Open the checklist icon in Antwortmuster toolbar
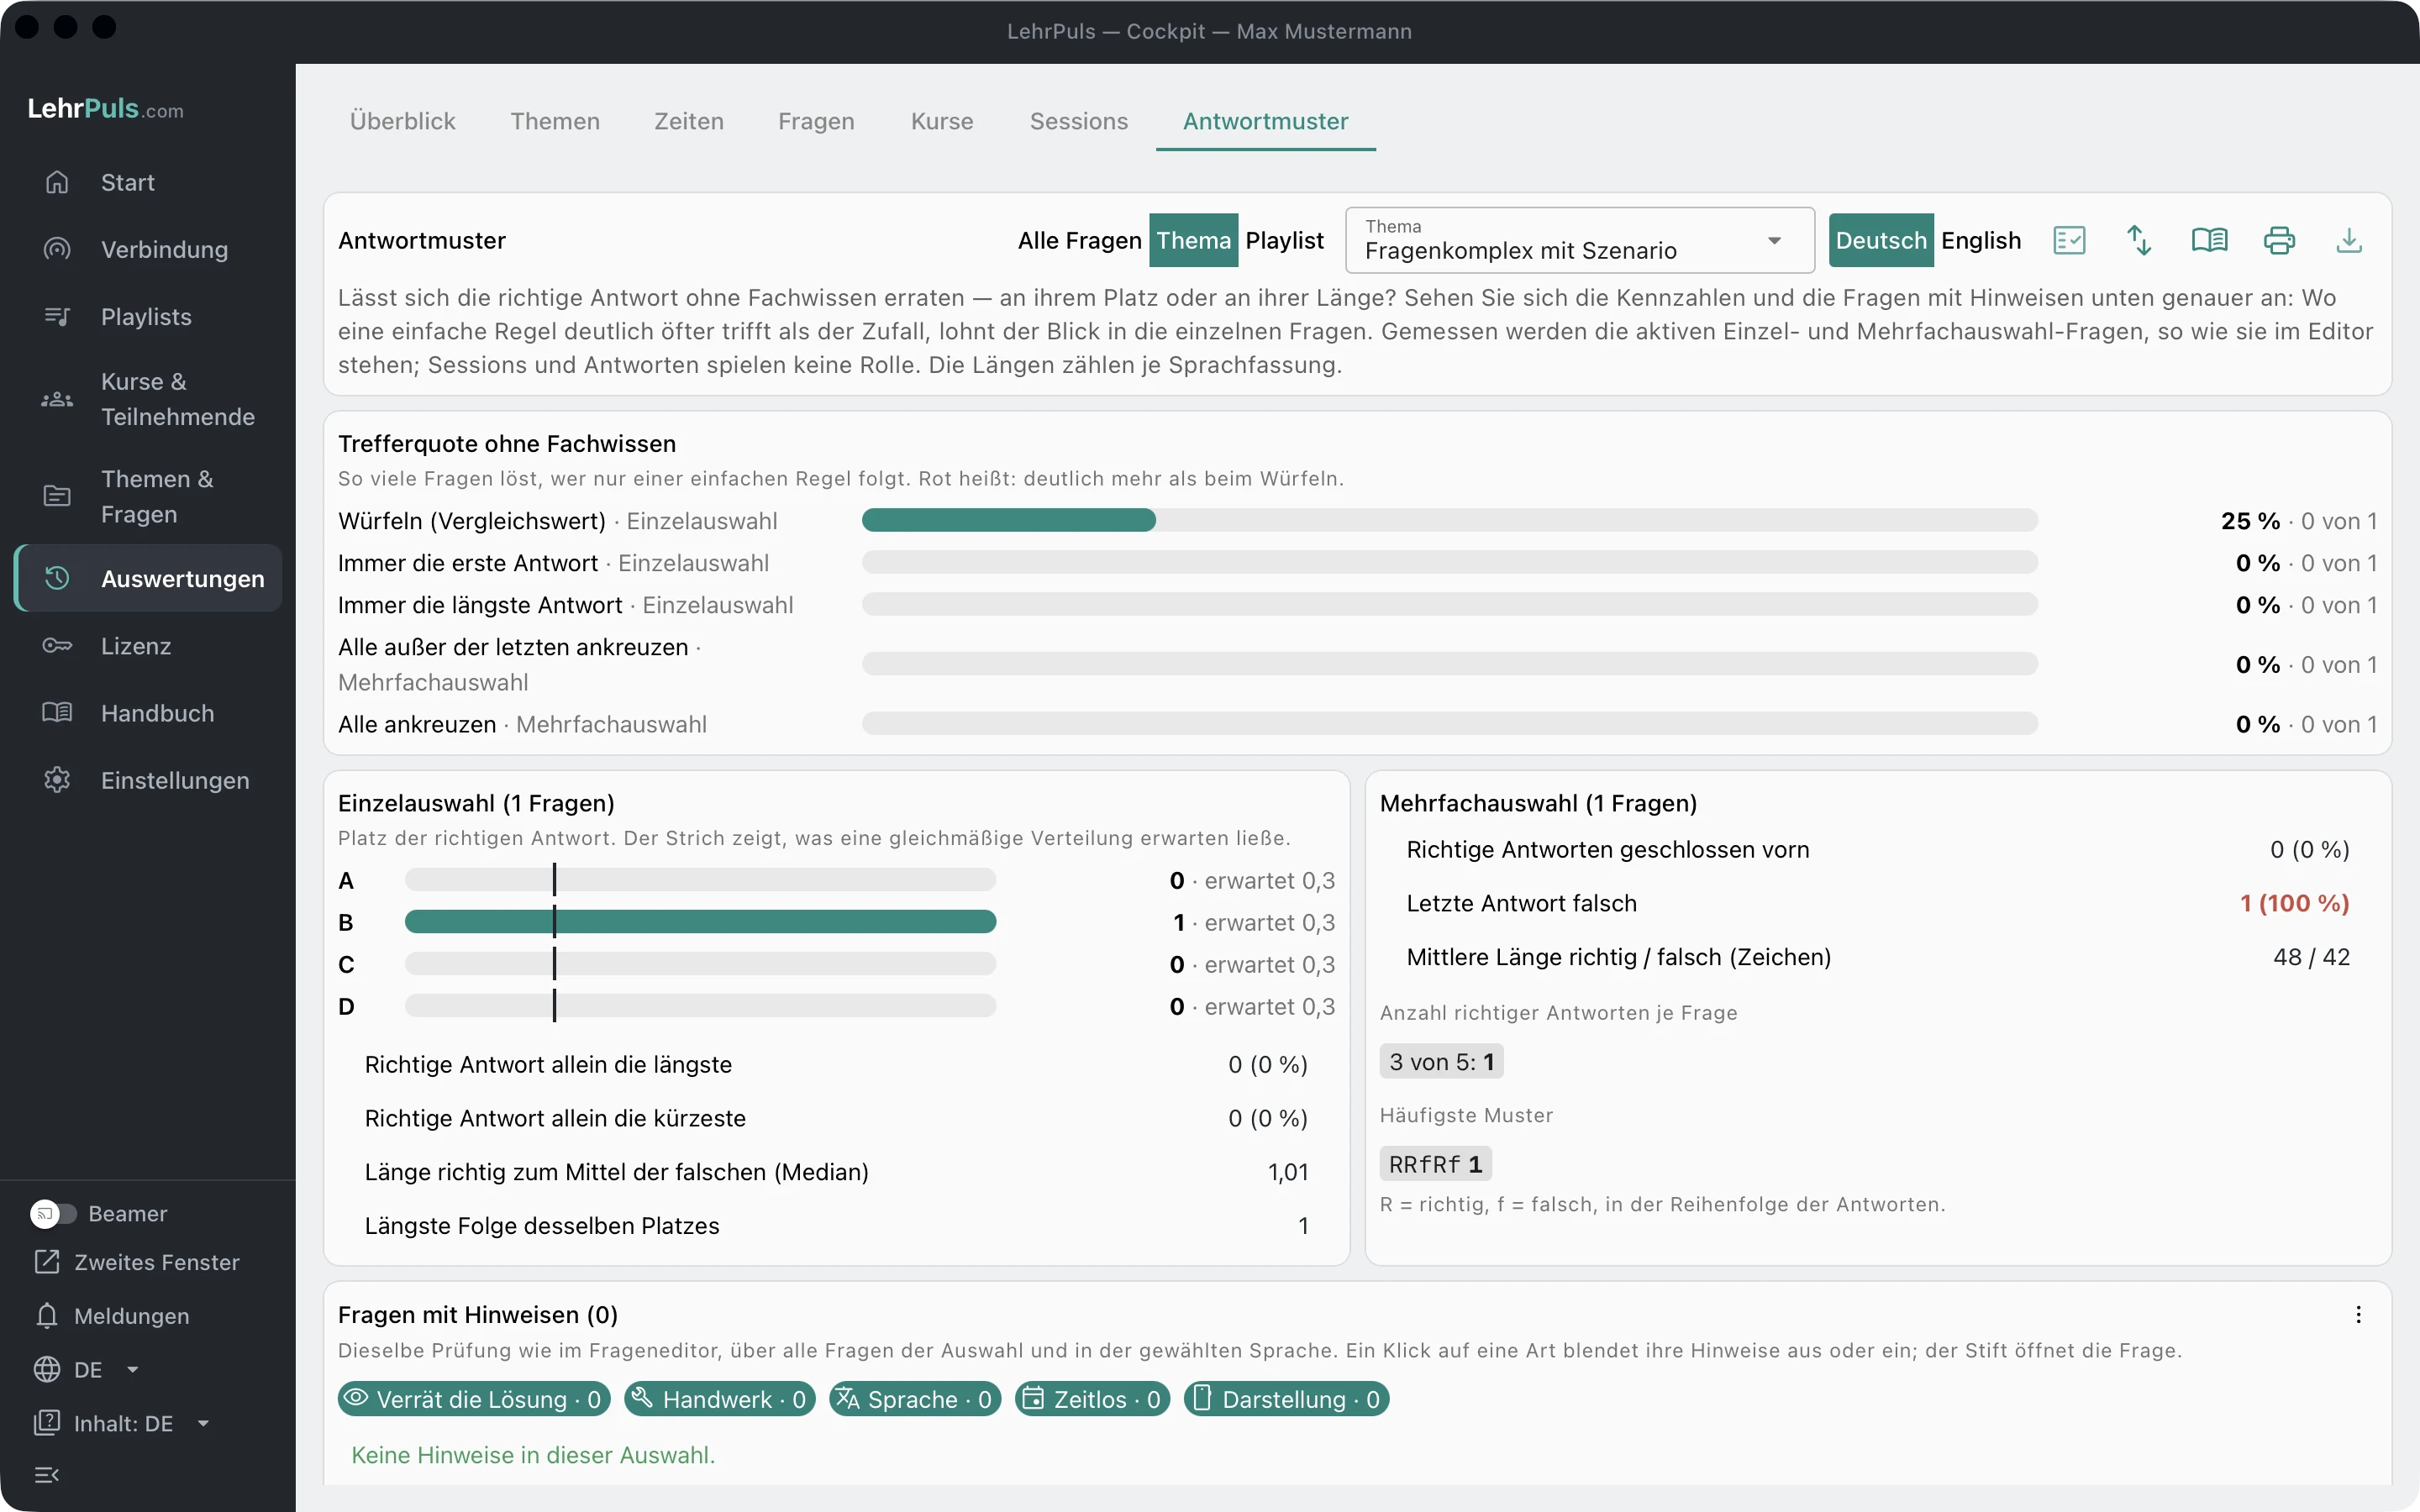 pos(2069,240)
